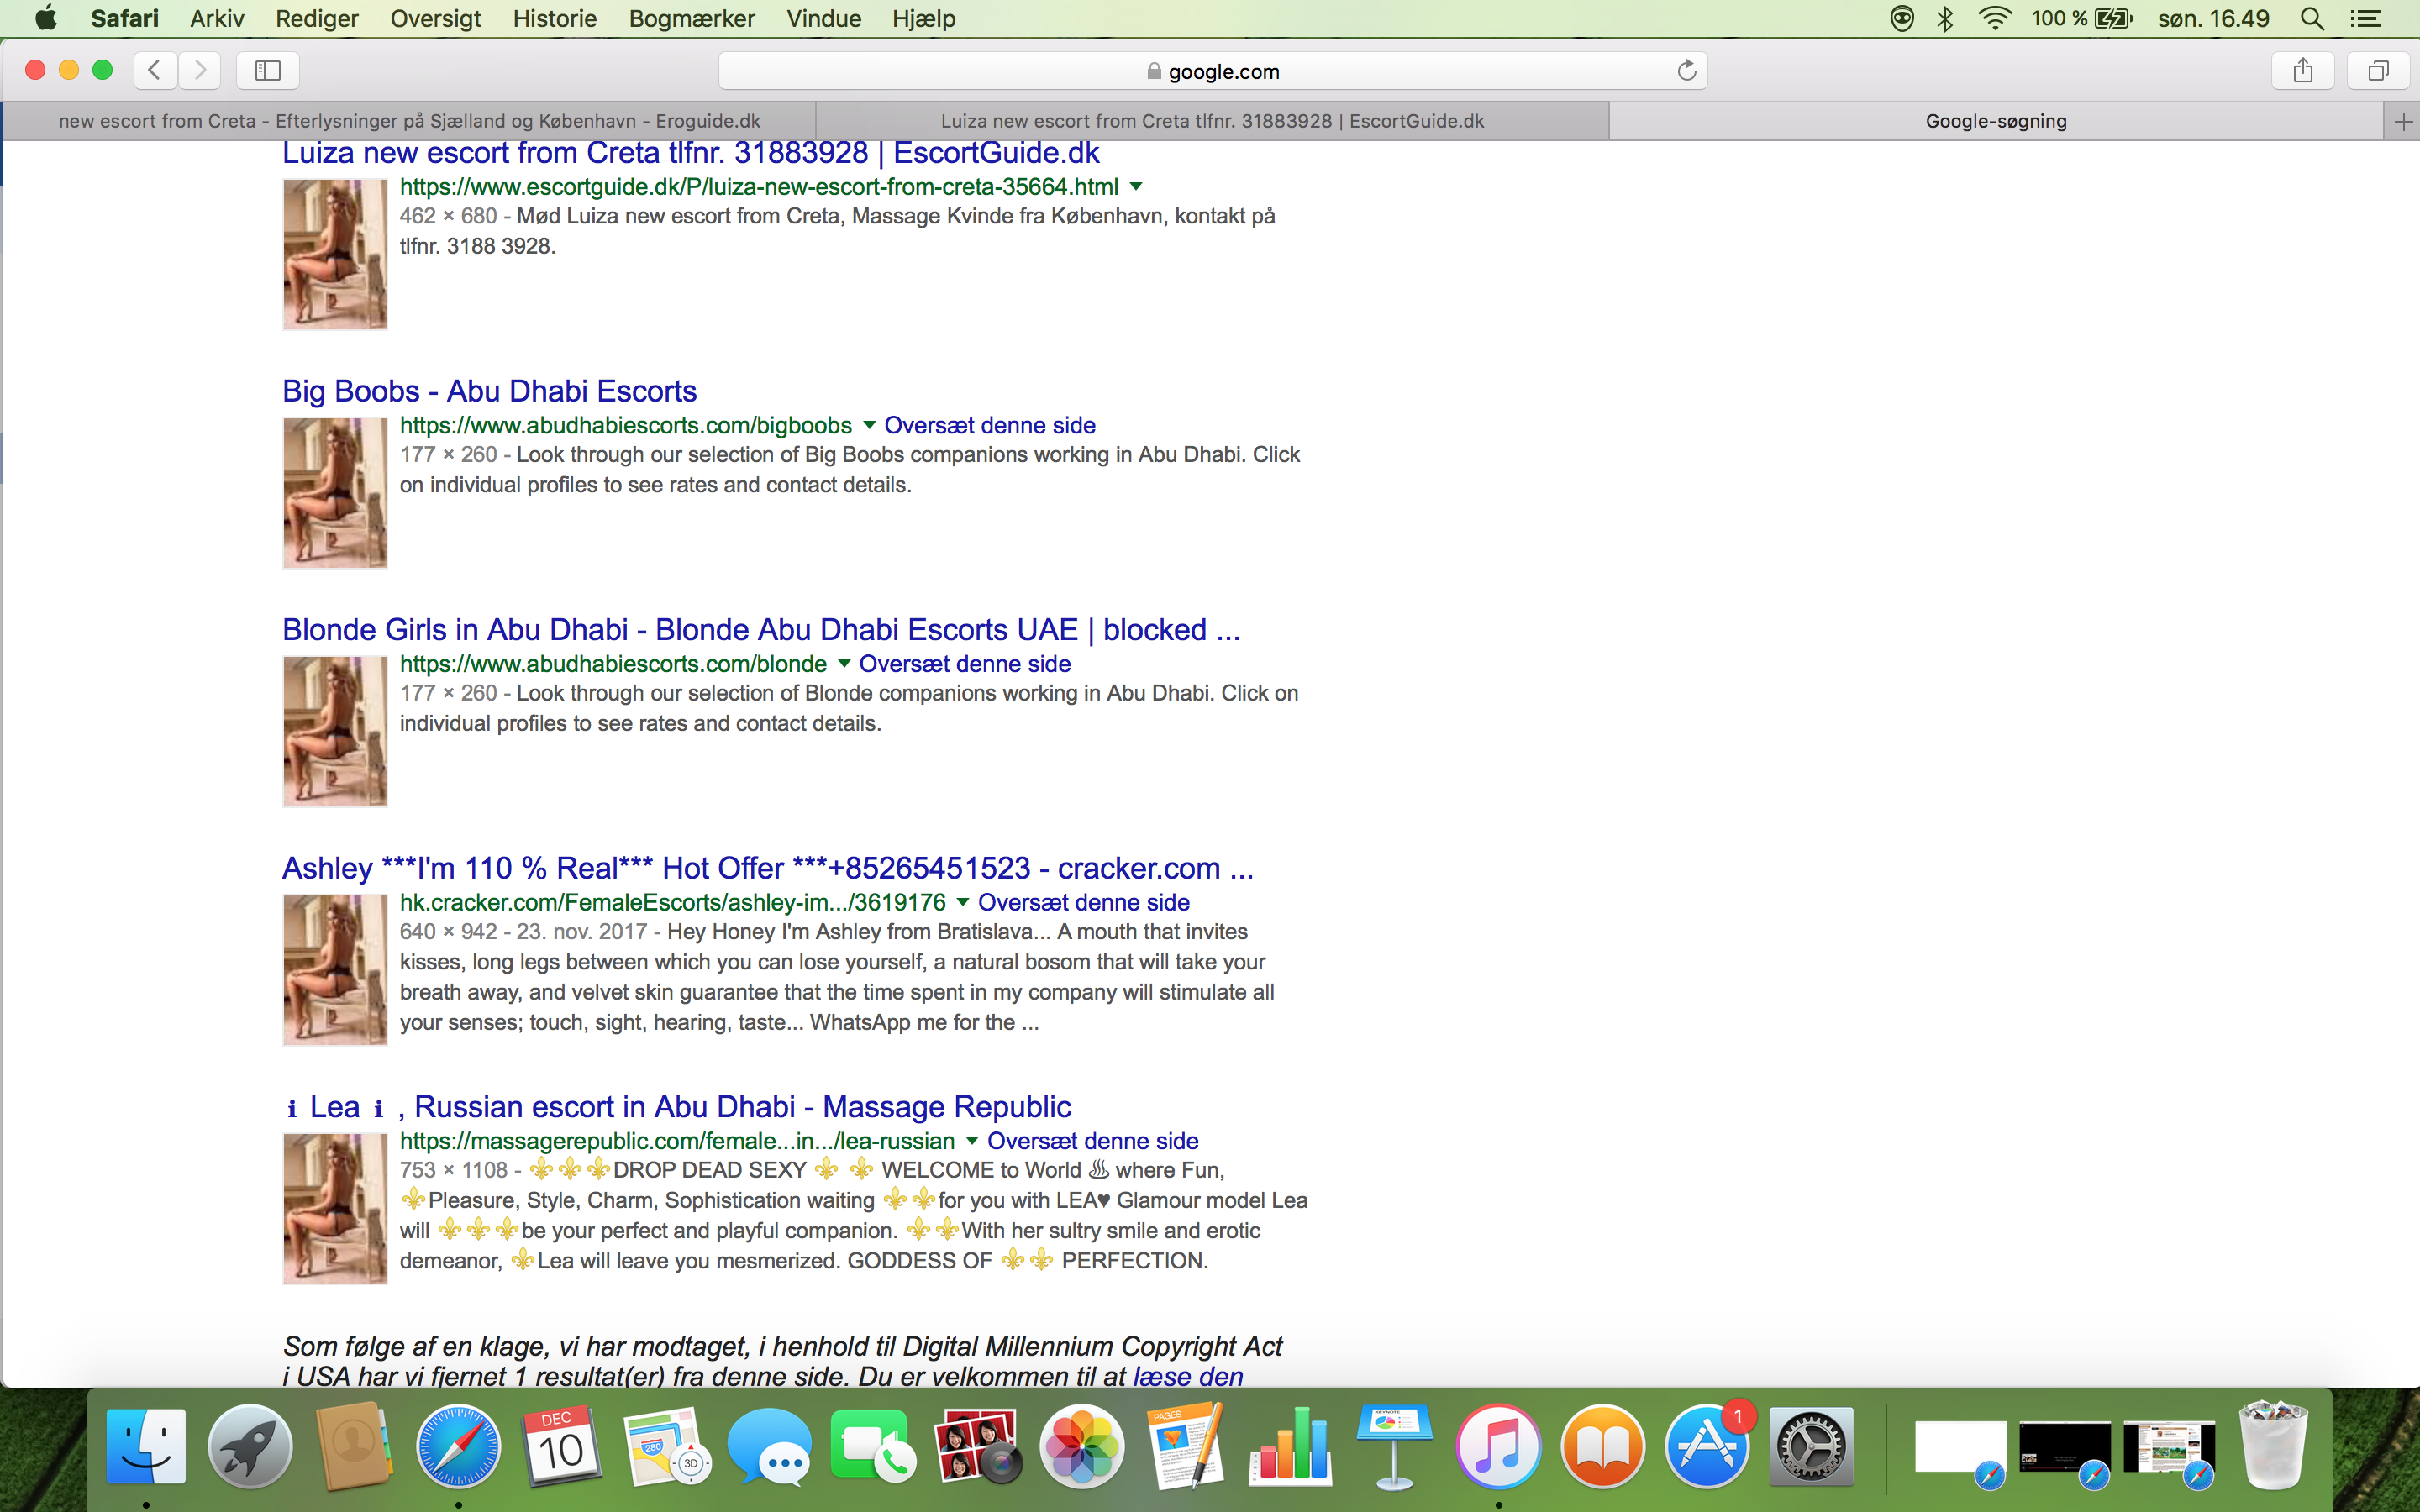
Task: Follow the 'læse den' DMCA link
Action: tap(1188, 1376)
